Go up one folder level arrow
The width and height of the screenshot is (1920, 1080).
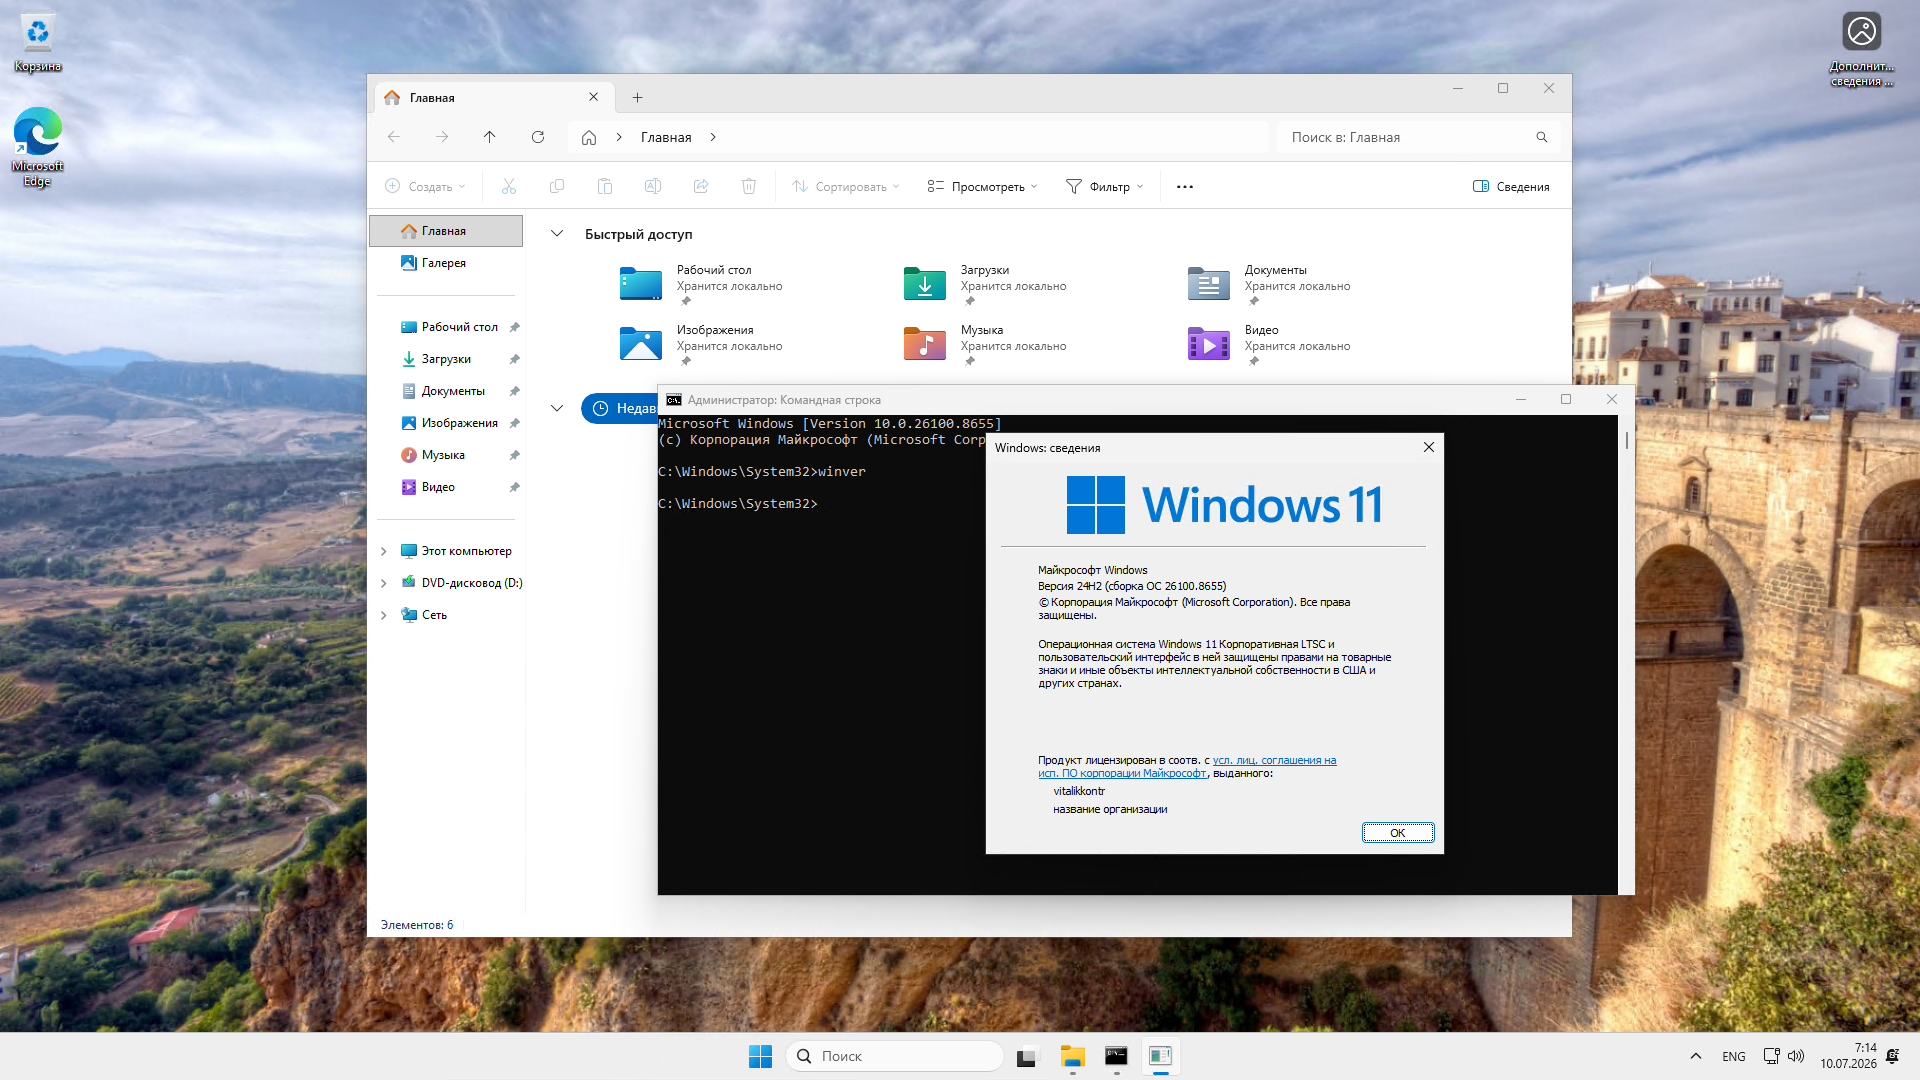(x=490, y=137)
